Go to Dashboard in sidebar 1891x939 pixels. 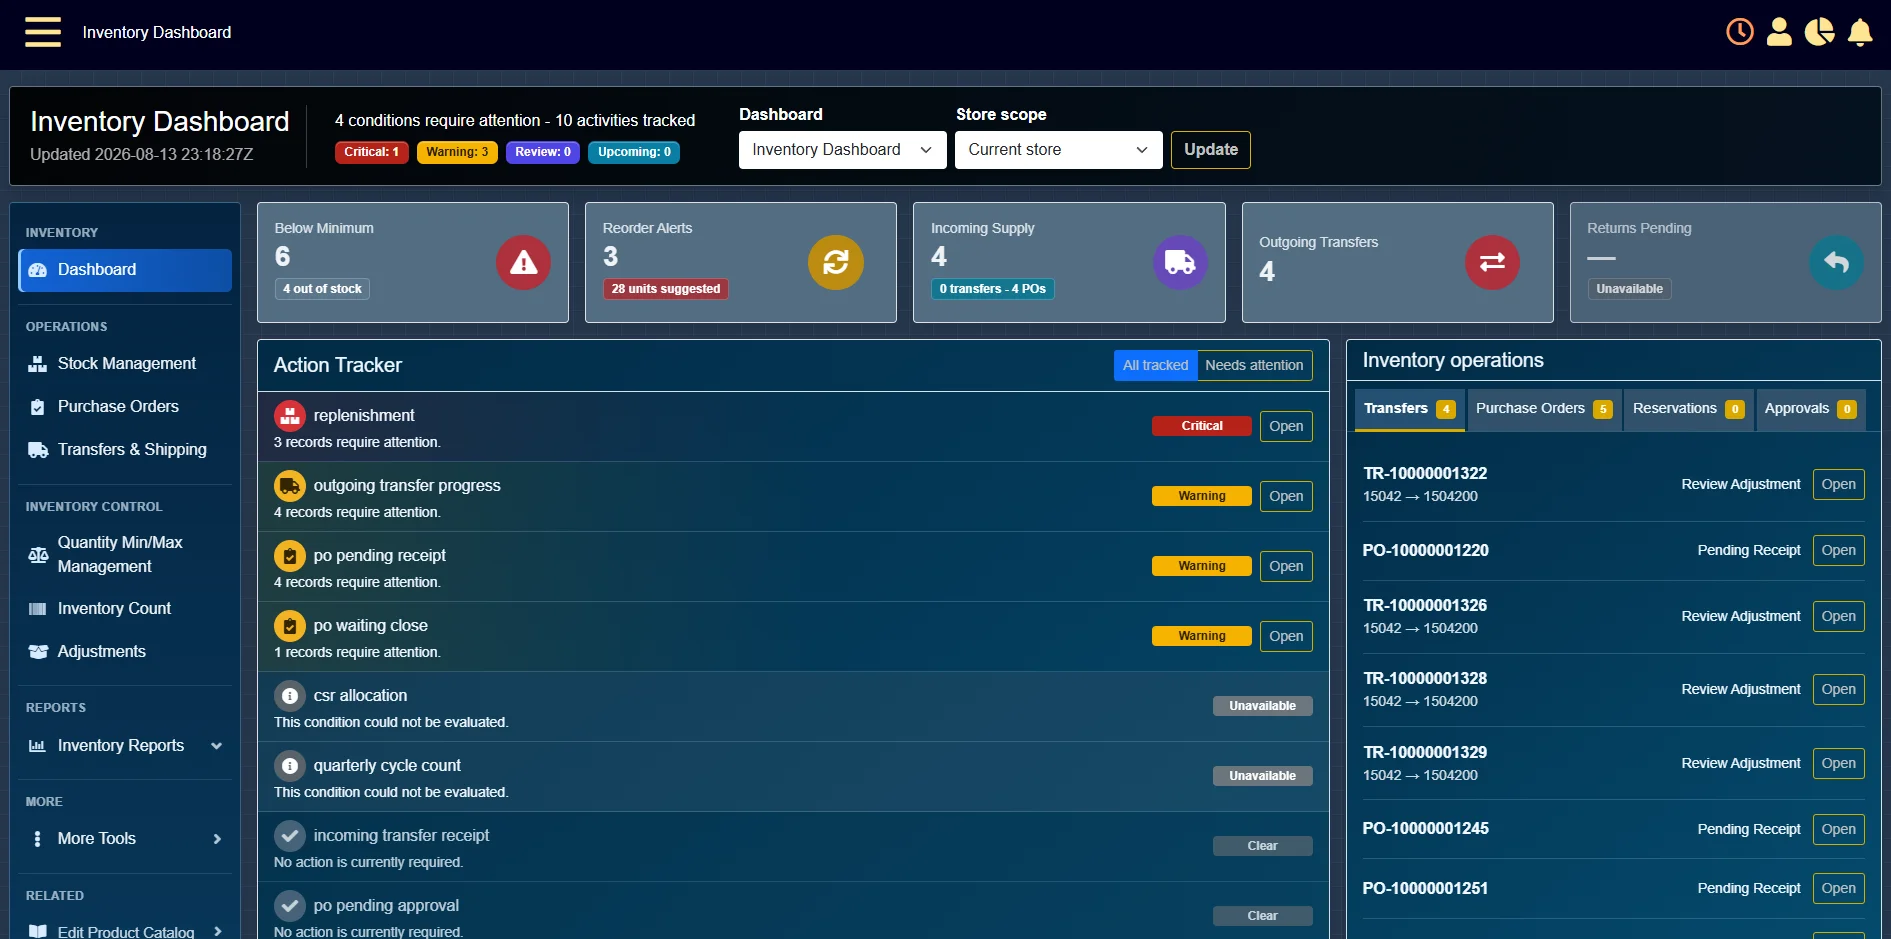(125, 270)
